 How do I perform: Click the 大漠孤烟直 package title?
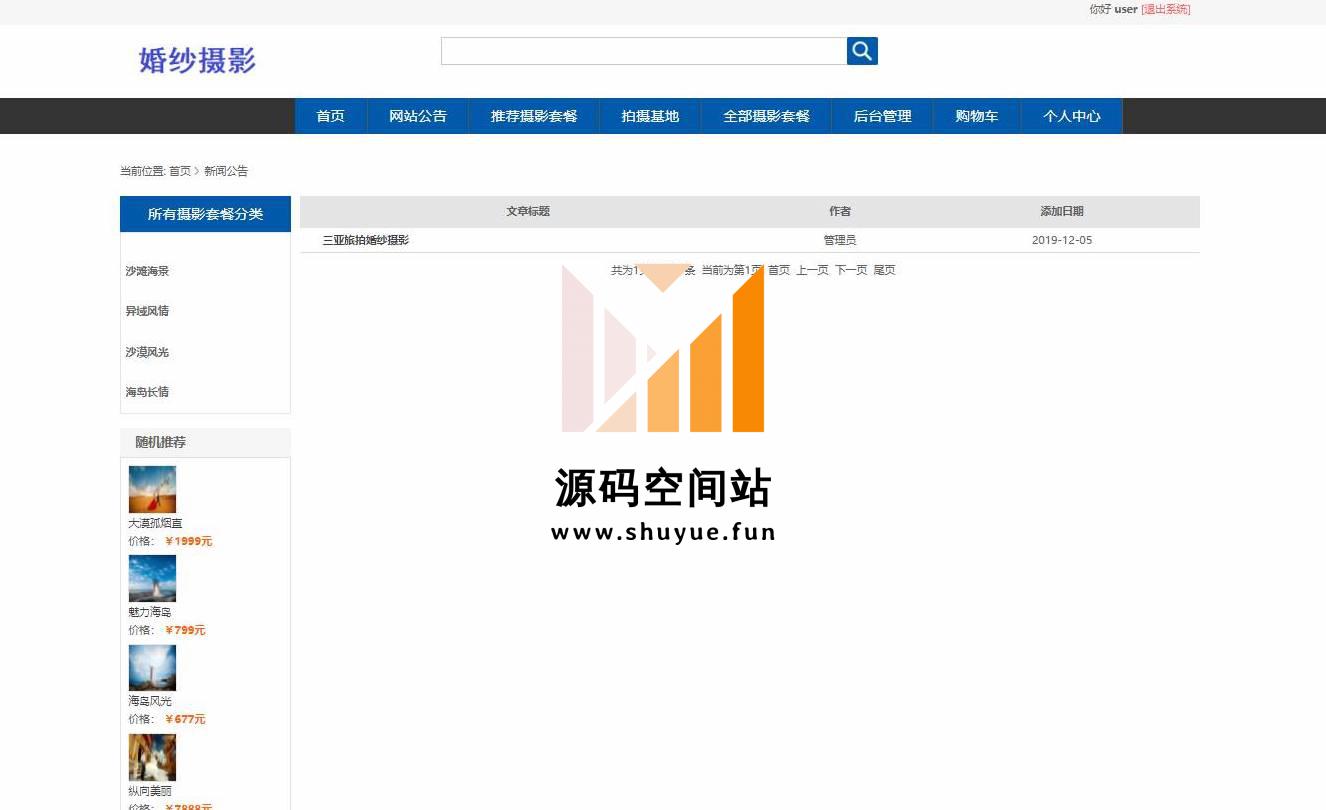point(155,523)
